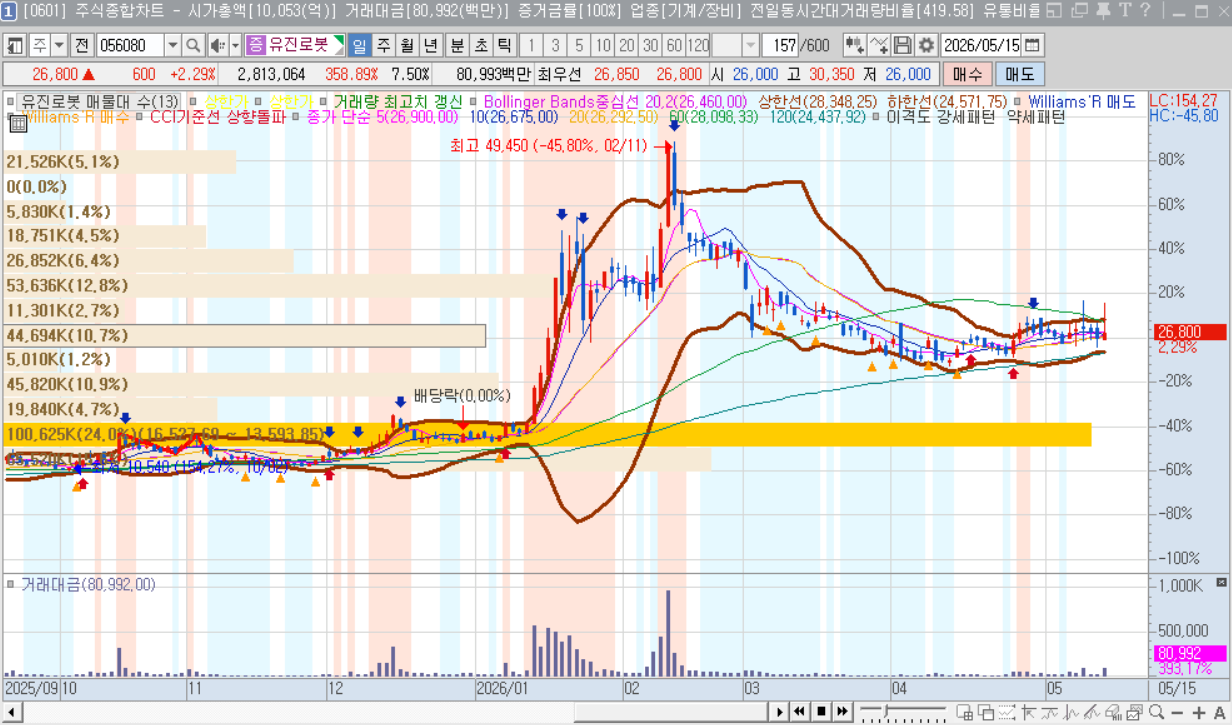Viewport: 1232px width, 725px height.
Task: Click the 157 bar count input field
Action: coord(780,46)
